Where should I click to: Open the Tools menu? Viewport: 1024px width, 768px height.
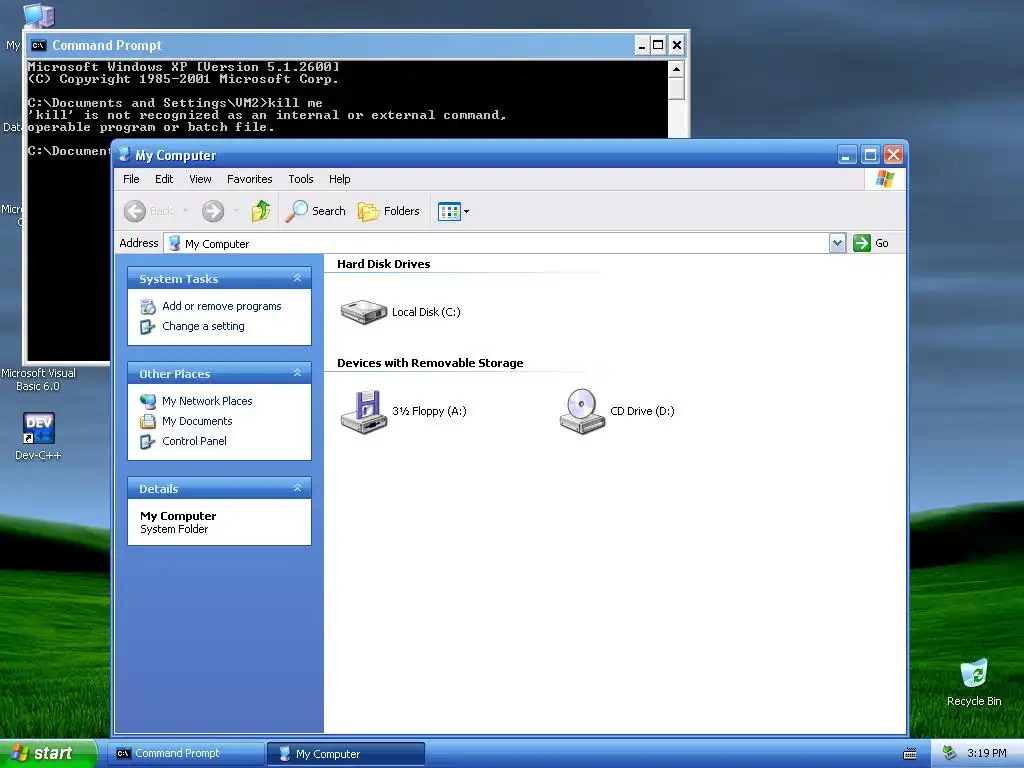pos(300,179)
